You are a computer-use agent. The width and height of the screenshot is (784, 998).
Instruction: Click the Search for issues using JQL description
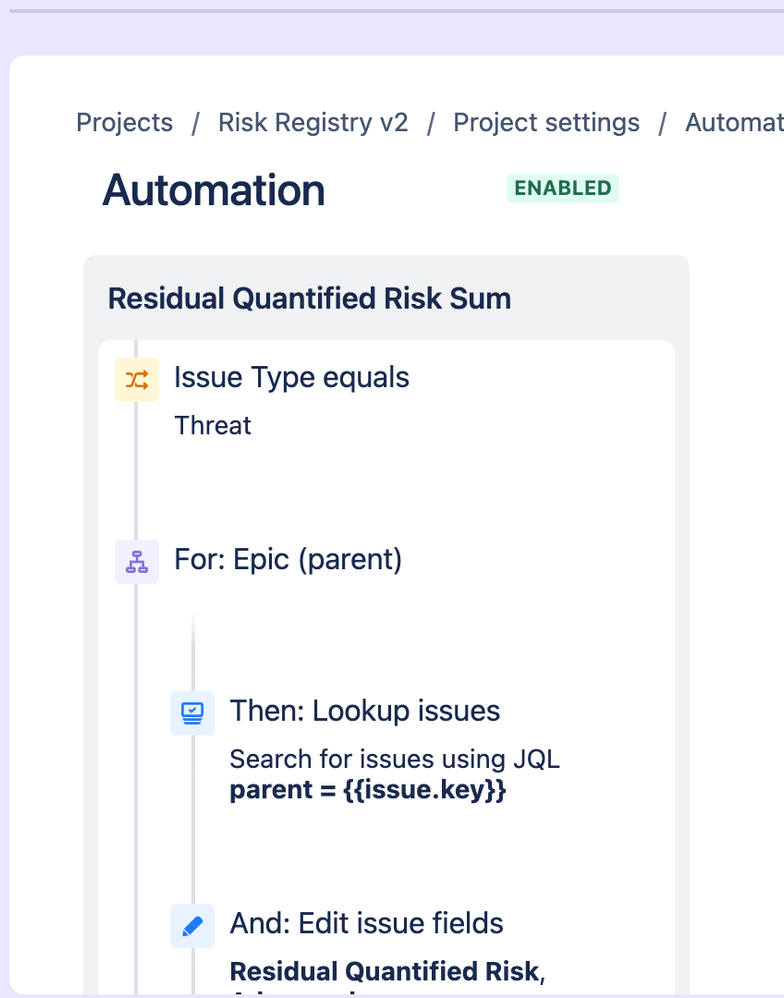point(395,759)
